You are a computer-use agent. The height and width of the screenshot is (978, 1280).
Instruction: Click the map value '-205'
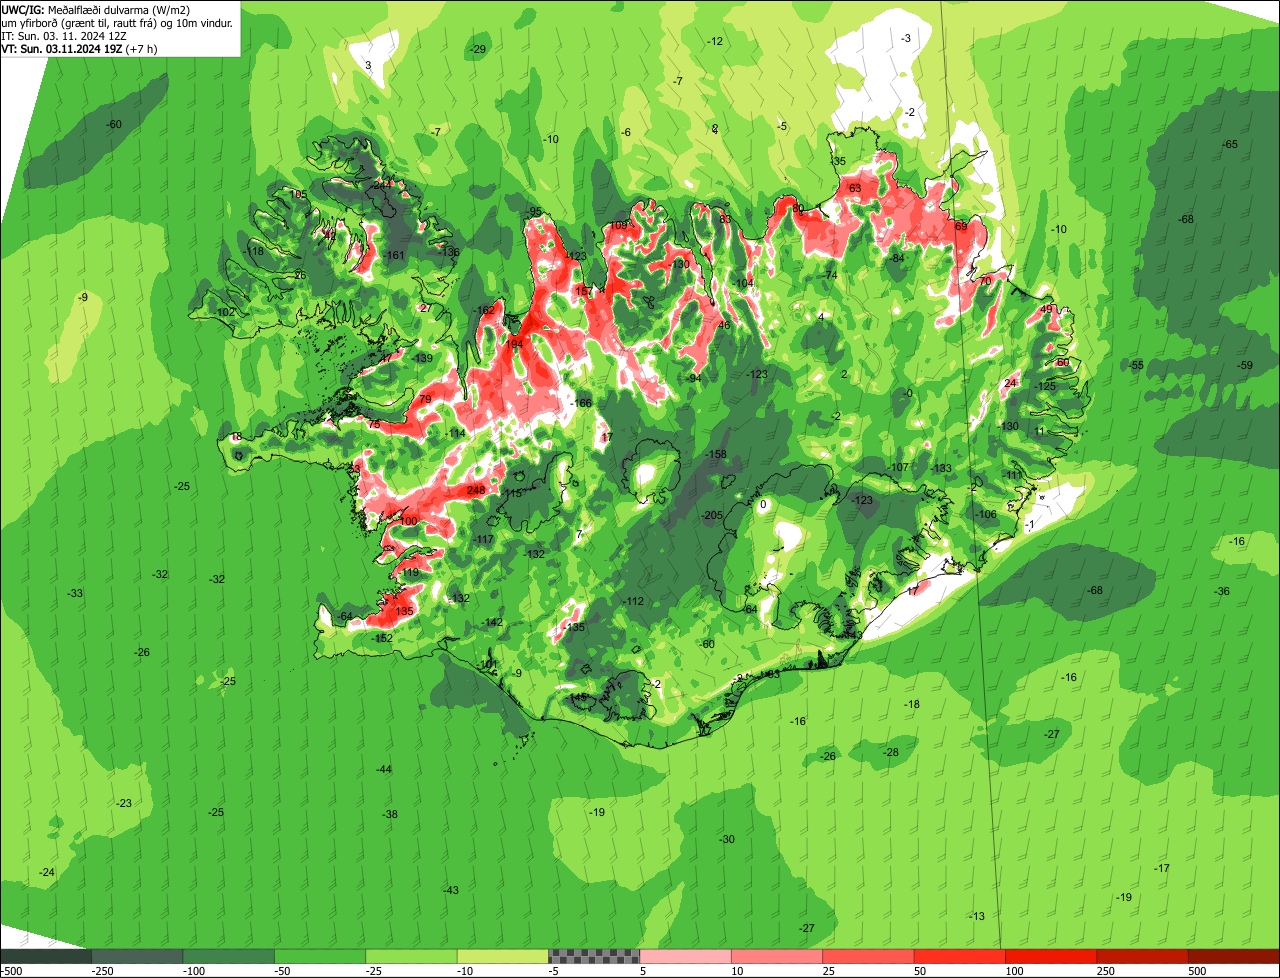point(712,515)
